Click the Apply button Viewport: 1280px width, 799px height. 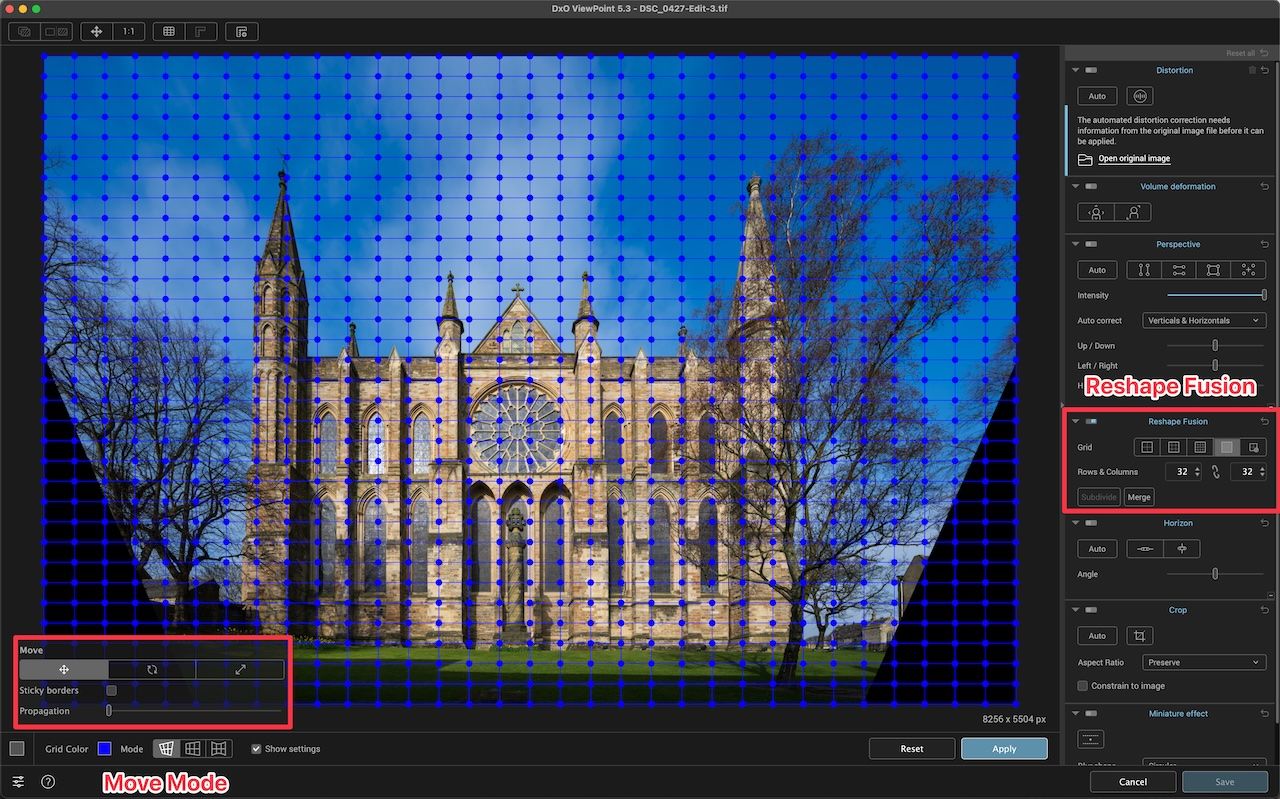click(x=1004, y=749)
